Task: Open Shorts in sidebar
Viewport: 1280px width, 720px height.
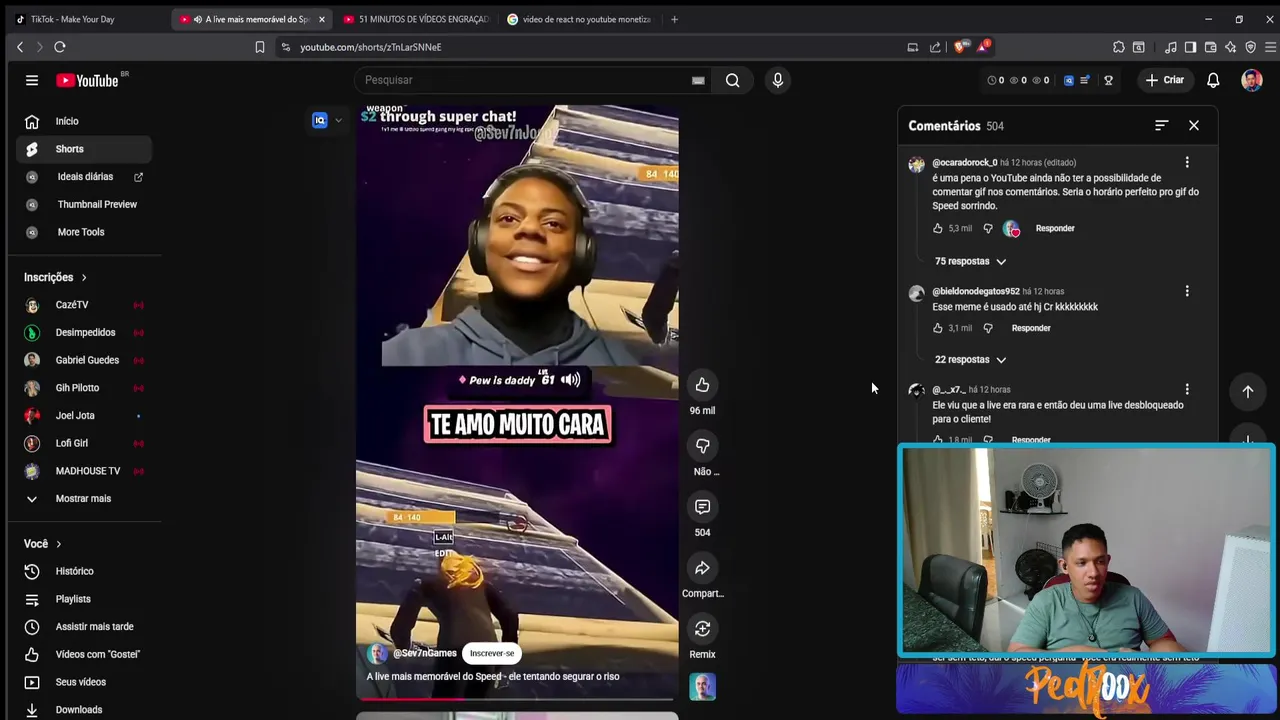Action: 84,149
